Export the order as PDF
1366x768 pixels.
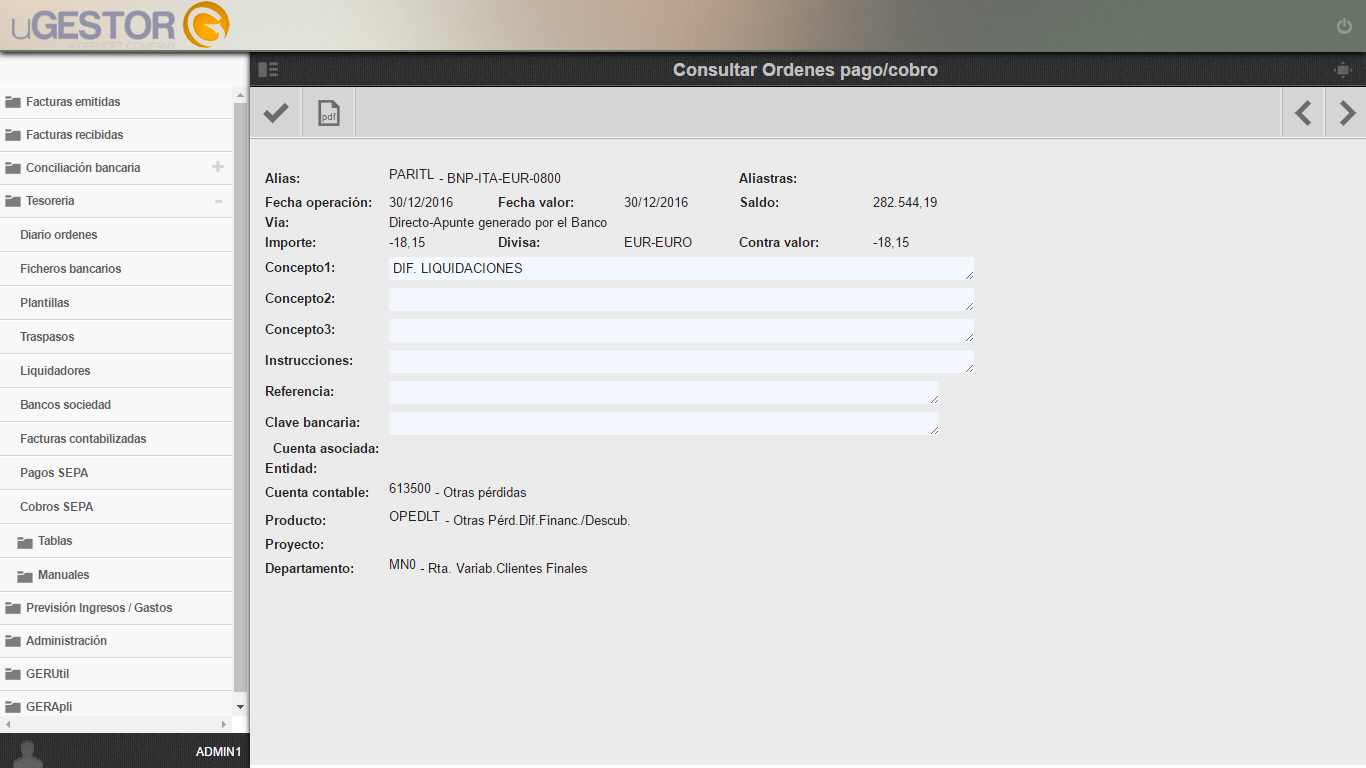tap(329, 113)
